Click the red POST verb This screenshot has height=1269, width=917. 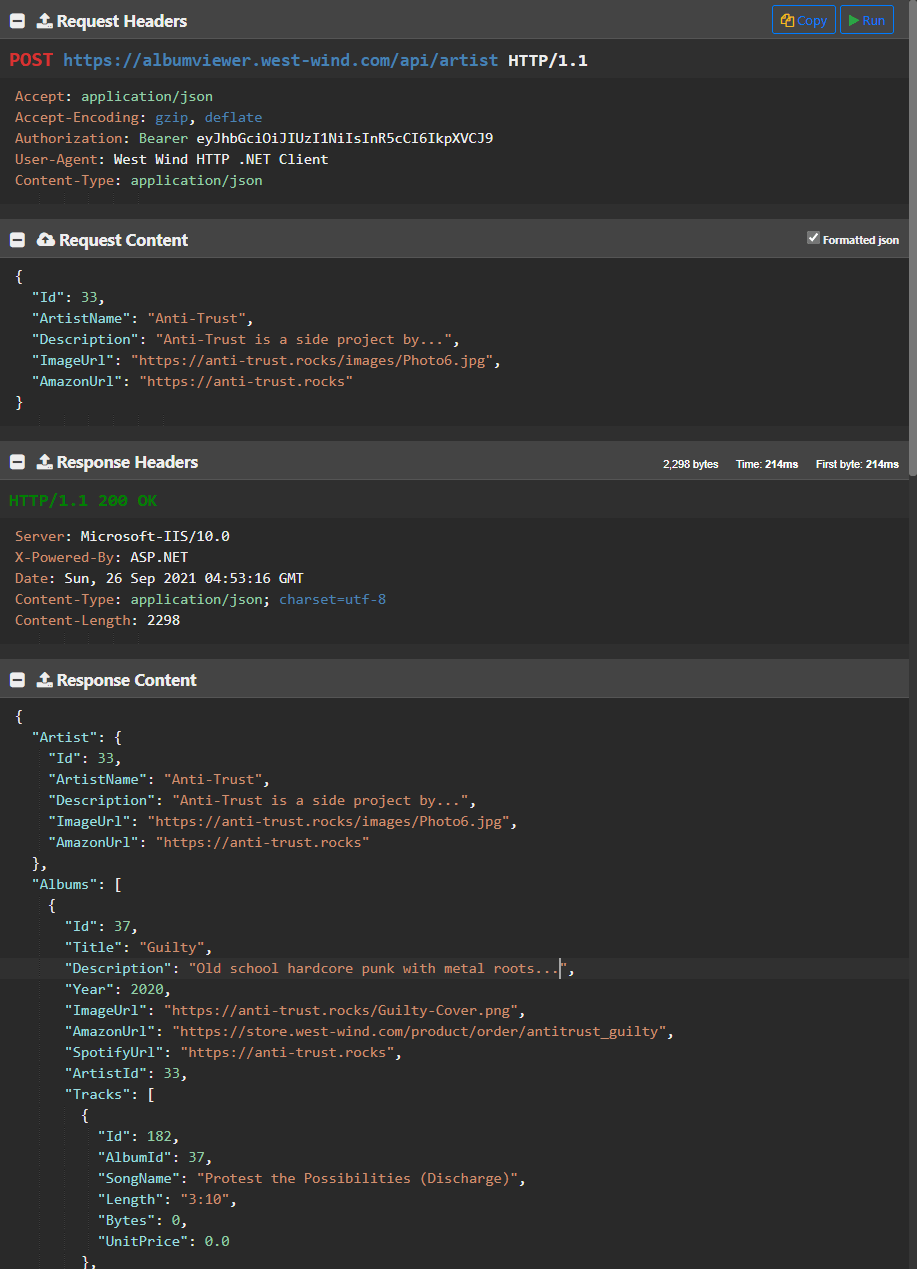[32, 60]
